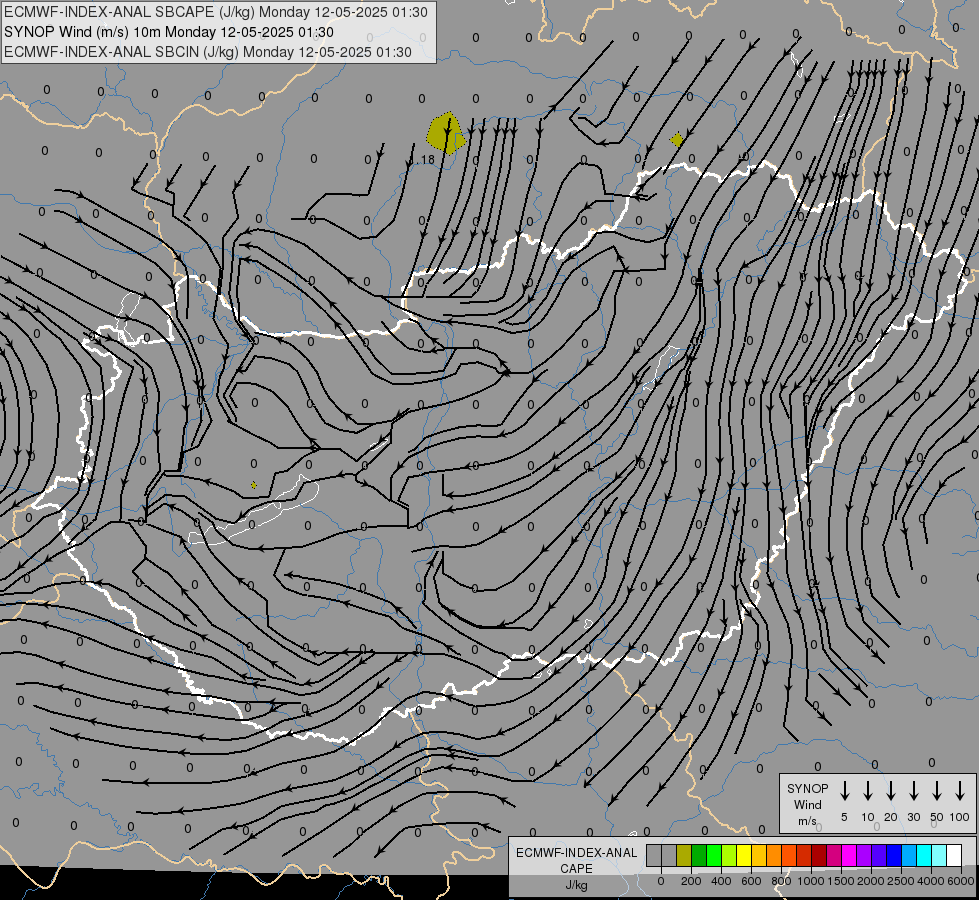This screenshot has width=979, height=900.
Task: Select the purple CAPE legend swatch
Action: pyautogui.click(x=864, y=855)
